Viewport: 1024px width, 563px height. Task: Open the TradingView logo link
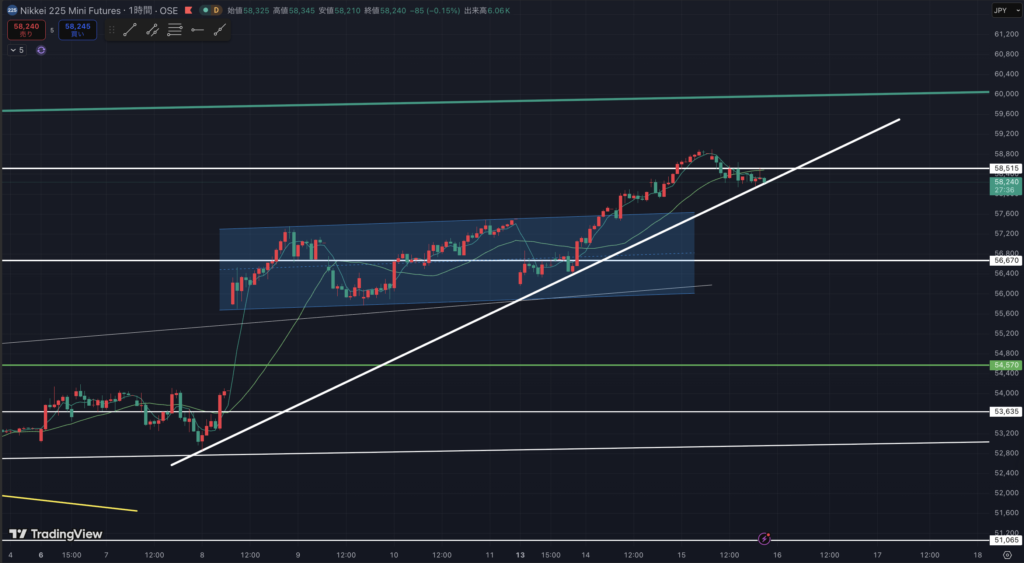click(x=56, y=534)
